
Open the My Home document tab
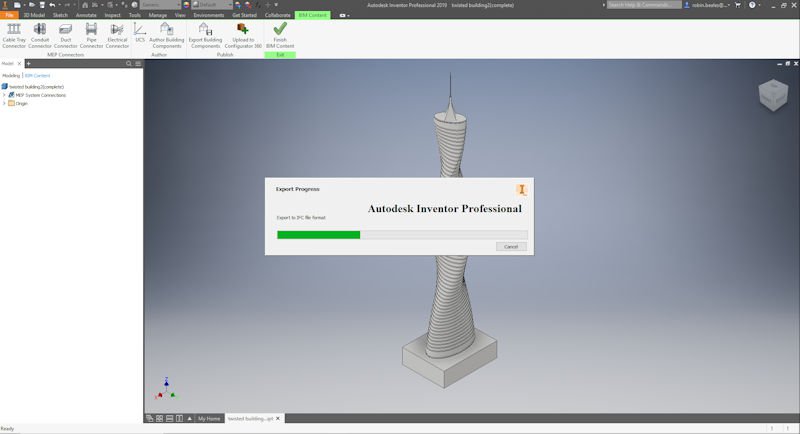point(209,418)
